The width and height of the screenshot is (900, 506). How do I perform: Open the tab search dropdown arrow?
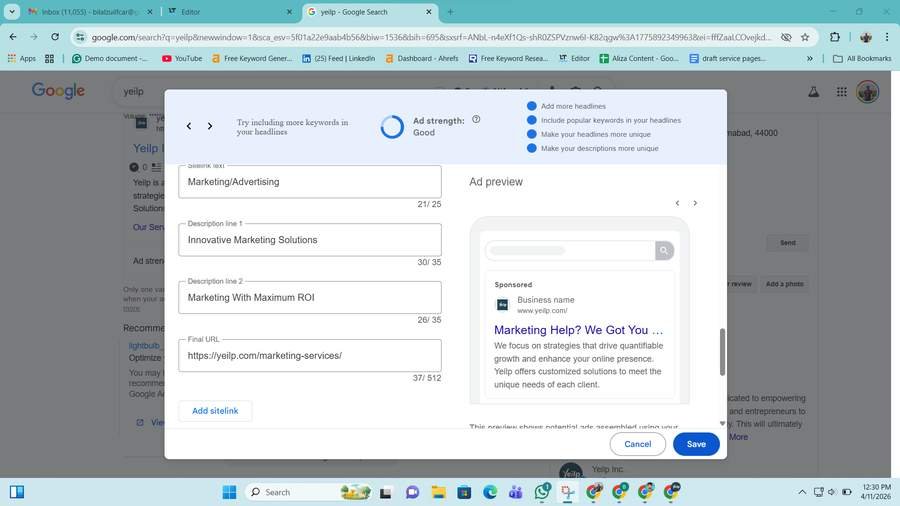tap(11, 11)
